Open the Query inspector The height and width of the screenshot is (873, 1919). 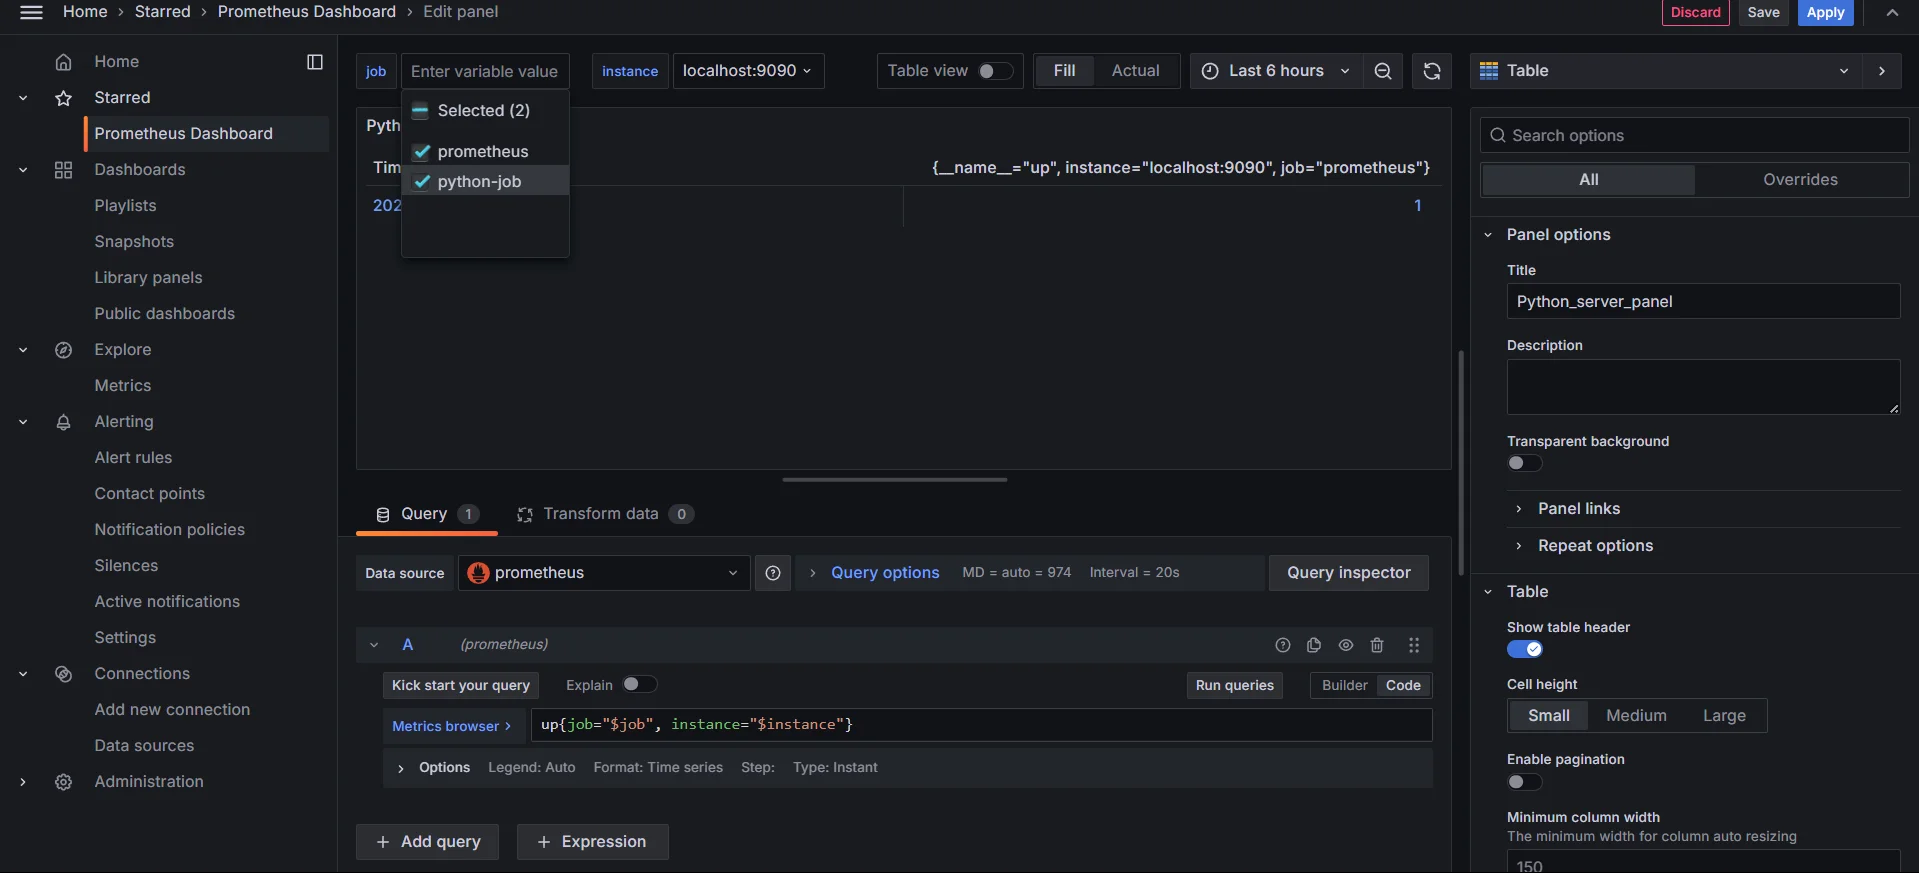tap(1348, 573)
